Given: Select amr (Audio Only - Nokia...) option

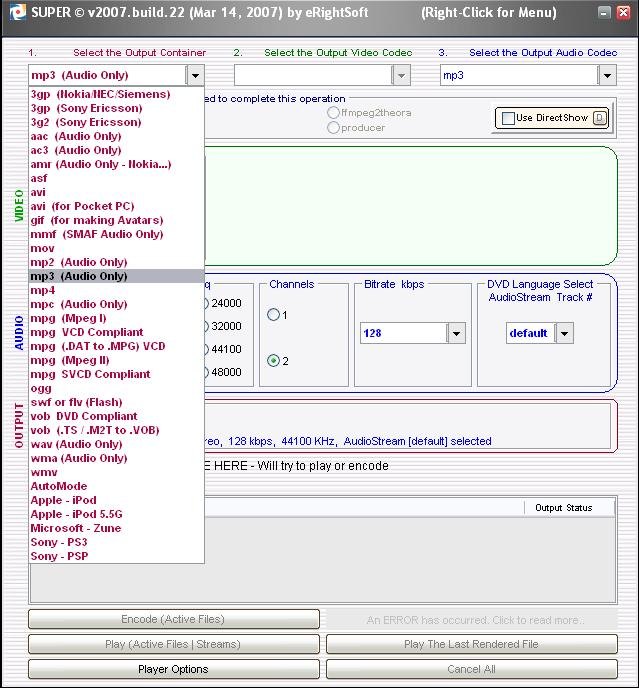Looking at the screenshot, I should point(116,164).
